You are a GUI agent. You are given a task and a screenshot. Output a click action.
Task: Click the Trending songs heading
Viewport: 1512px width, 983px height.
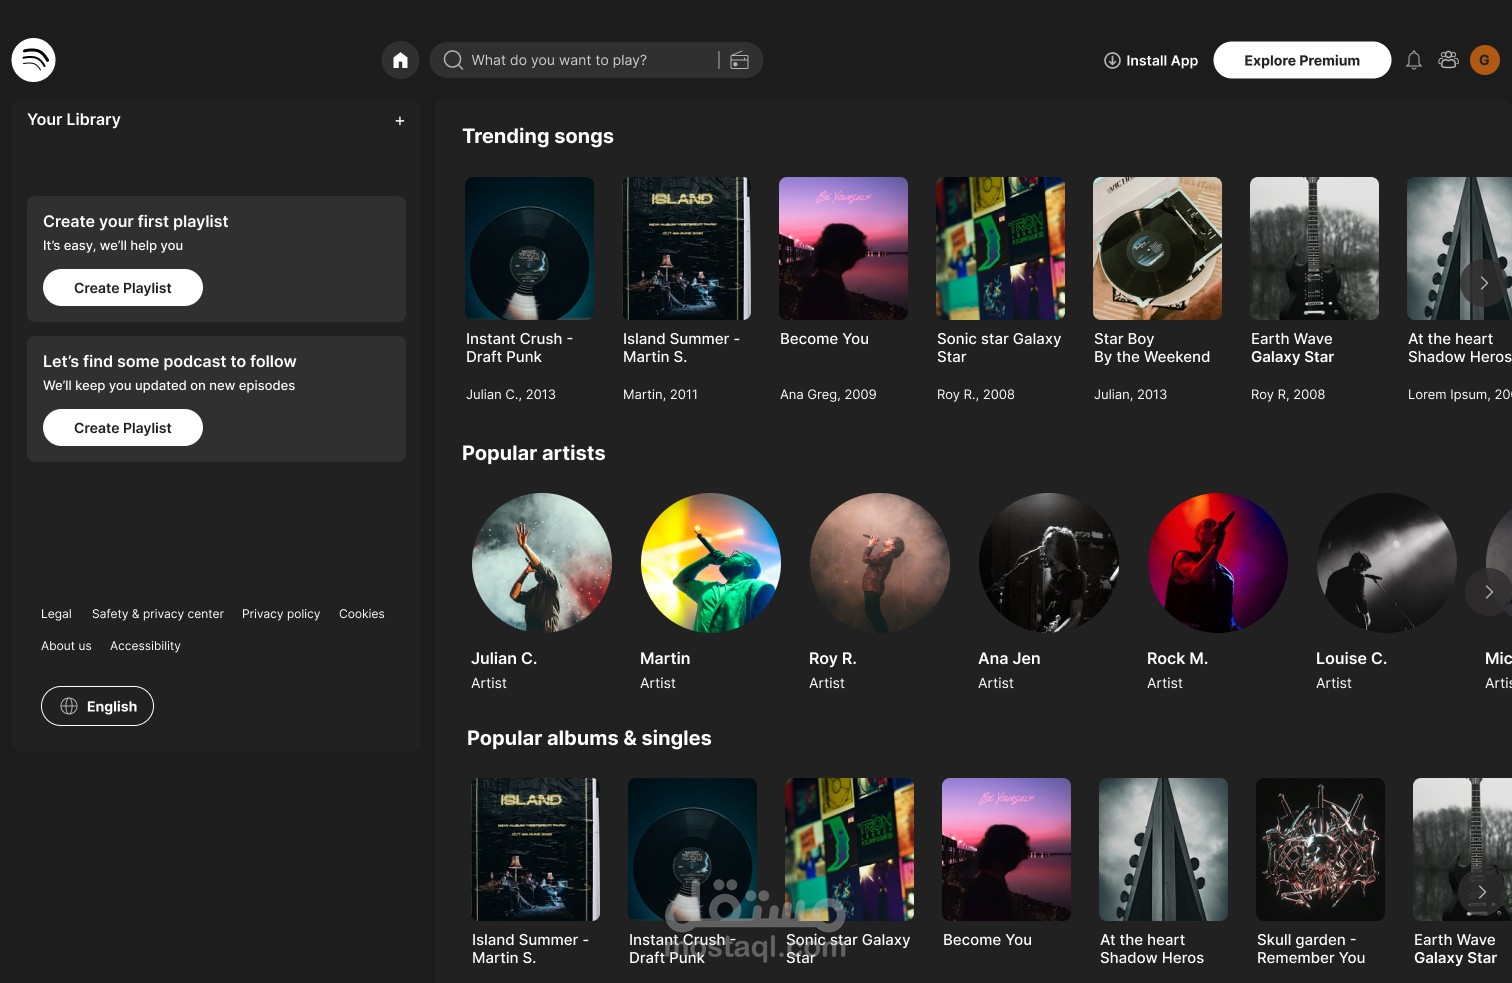(538, 136)
